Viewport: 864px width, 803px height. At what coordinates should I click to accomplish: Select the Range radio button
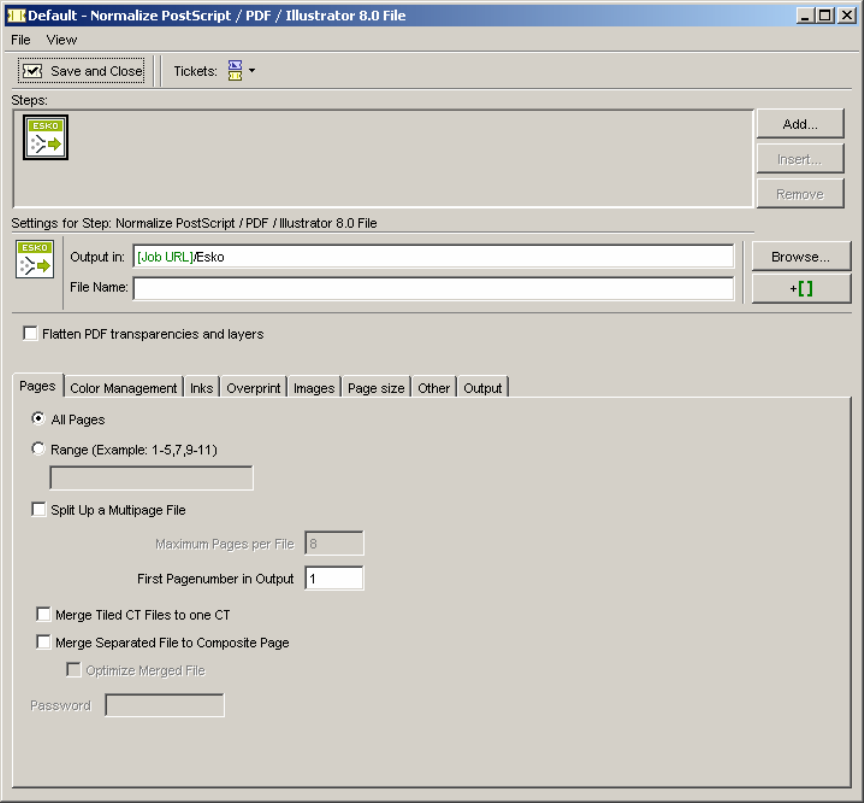(38, 449)
